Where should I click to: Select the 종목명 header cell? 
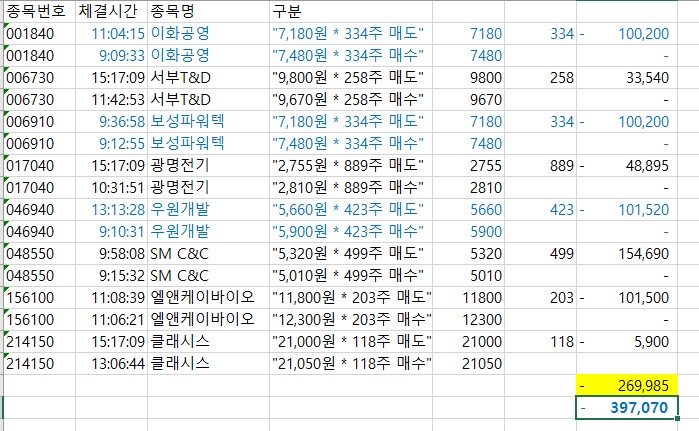pos(208,11)
